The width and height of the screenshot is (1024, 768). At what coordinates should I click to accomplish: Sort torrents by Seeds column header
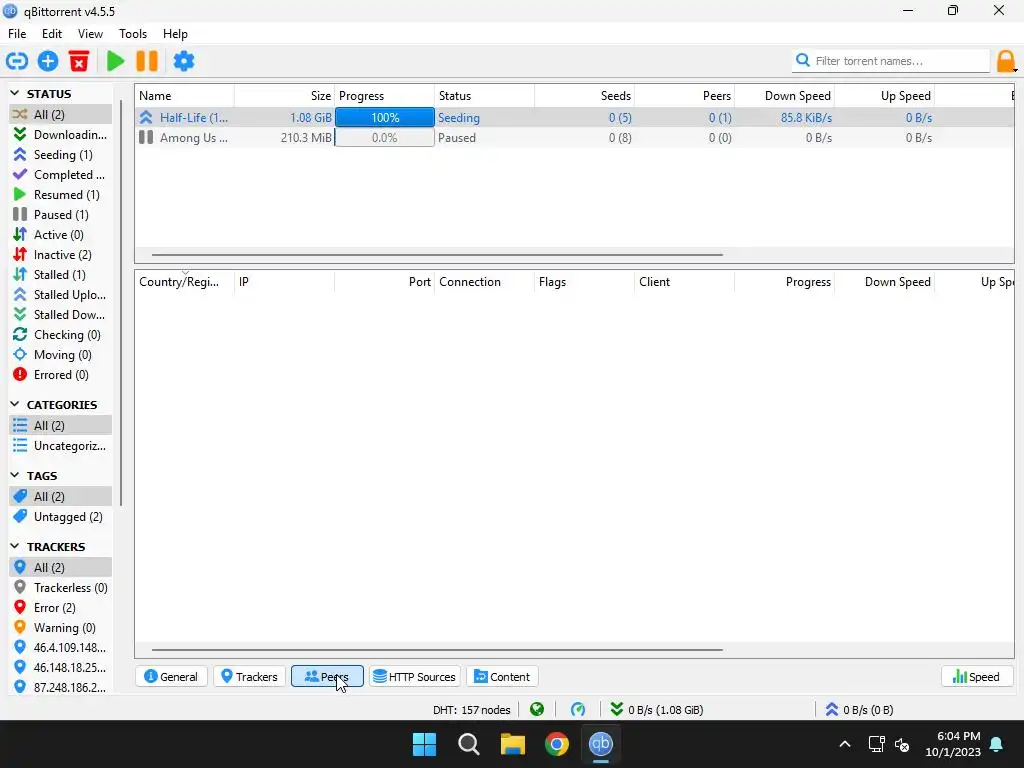point(584,96)
